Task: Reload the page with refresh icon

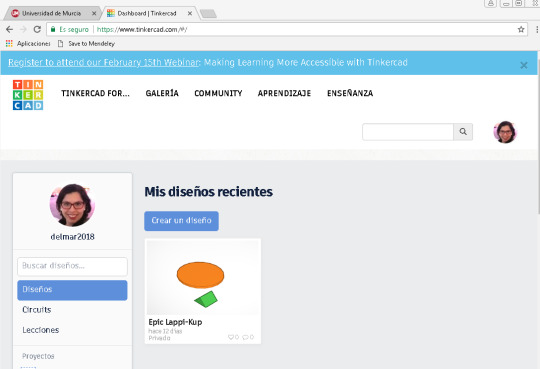Action: pyautogui.click(x=37, y=30)
